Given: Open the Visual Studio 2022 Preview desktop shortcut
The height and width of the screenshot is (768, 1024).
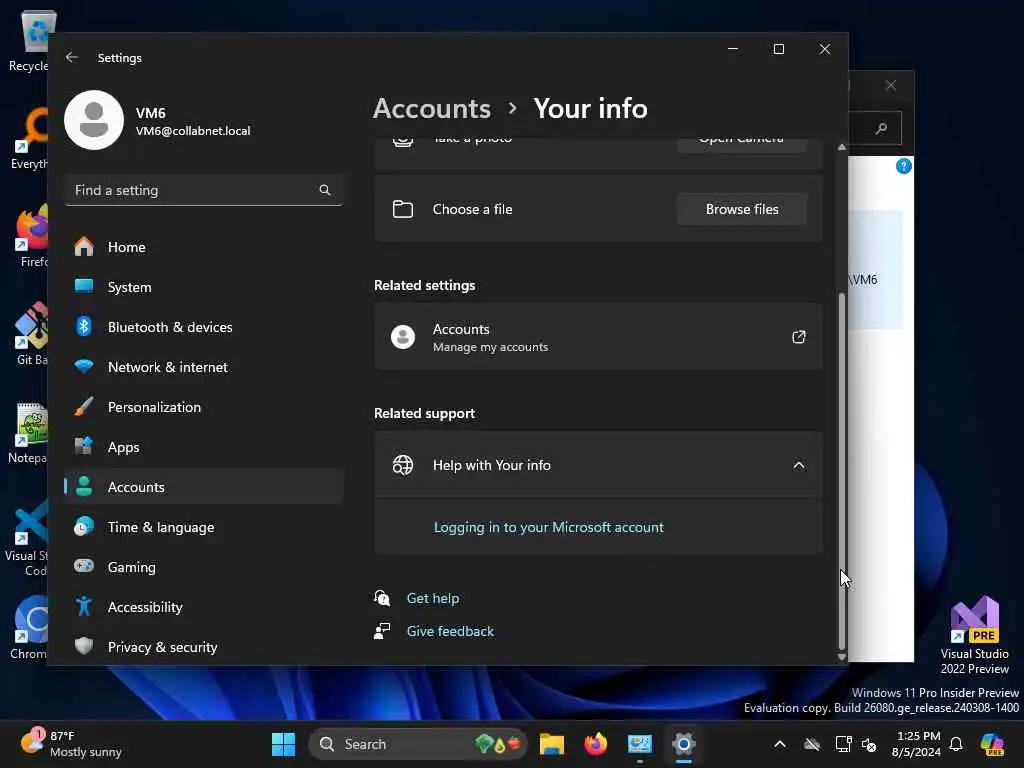Looking at the screenshot, I should [x=974, y=635].
